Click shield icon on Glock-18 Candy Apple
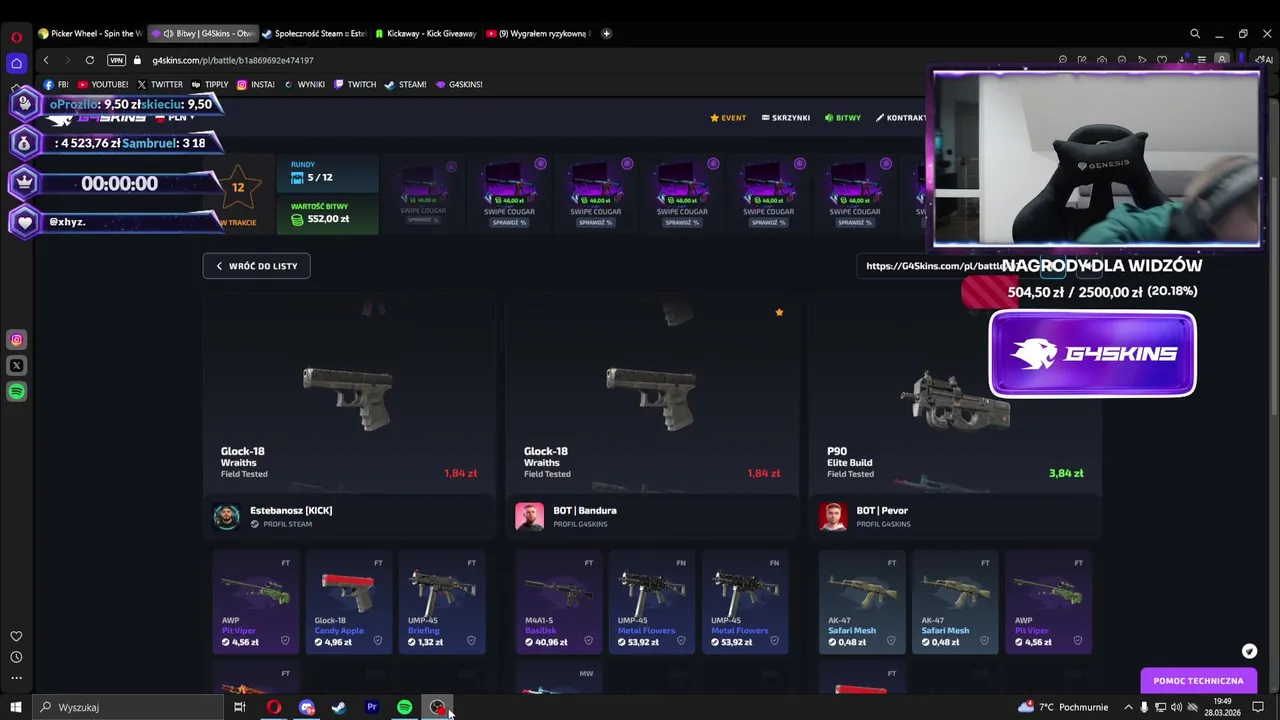 pyautogui.click(x=378, y=641)
